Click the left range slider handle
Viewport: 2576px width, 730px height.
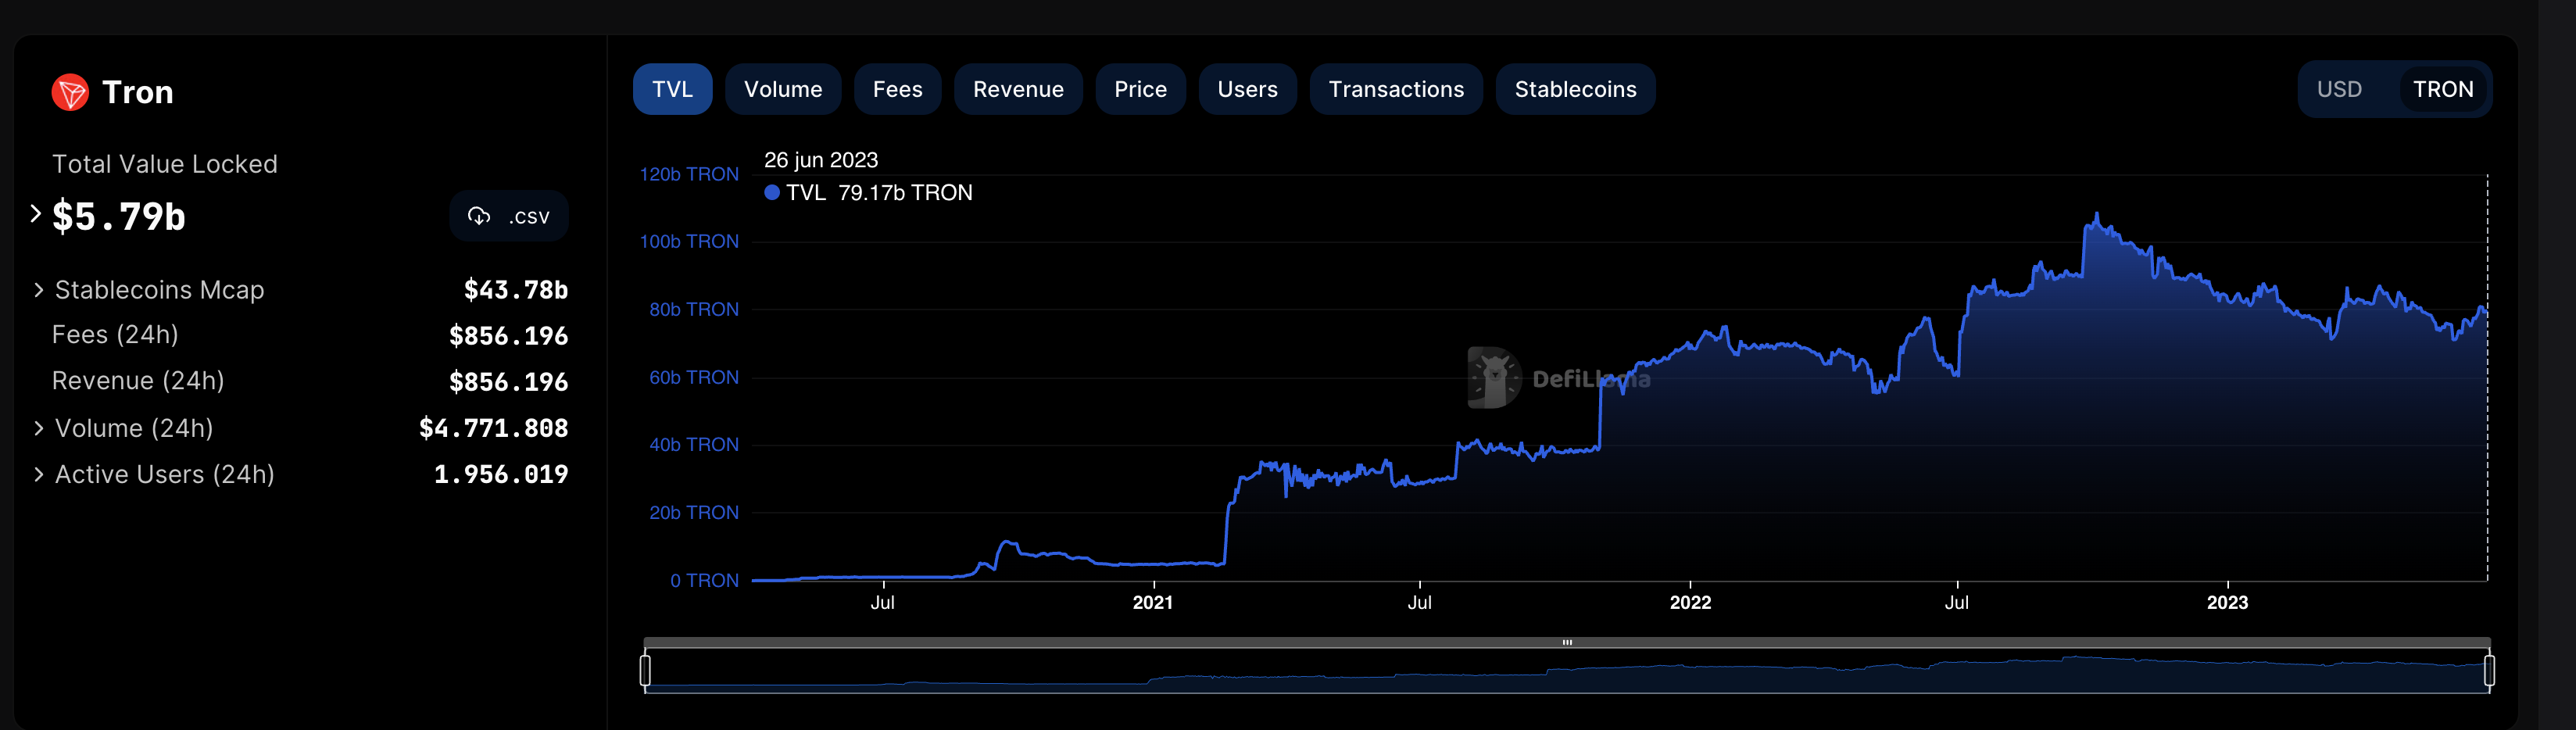[645, 670]
